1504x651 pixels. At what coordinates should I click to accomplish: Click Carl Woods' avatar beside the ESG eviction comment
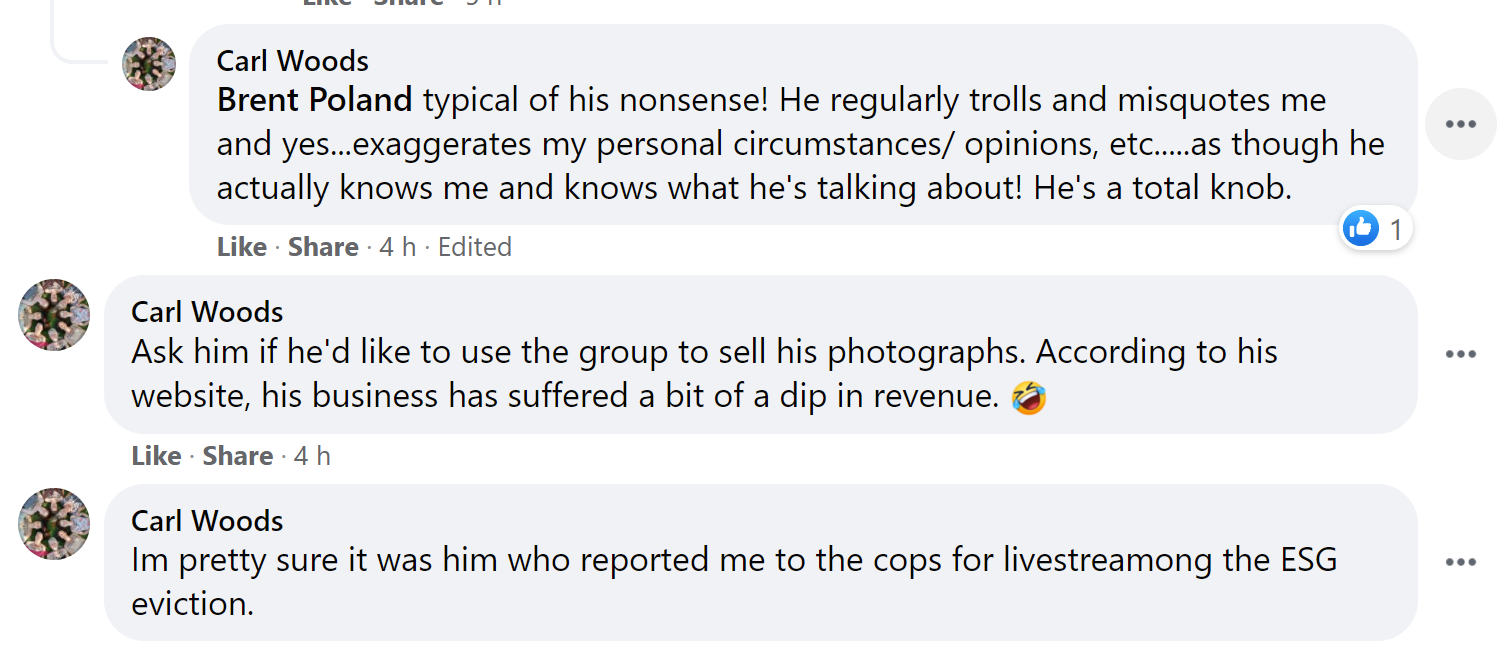point(54,523)
